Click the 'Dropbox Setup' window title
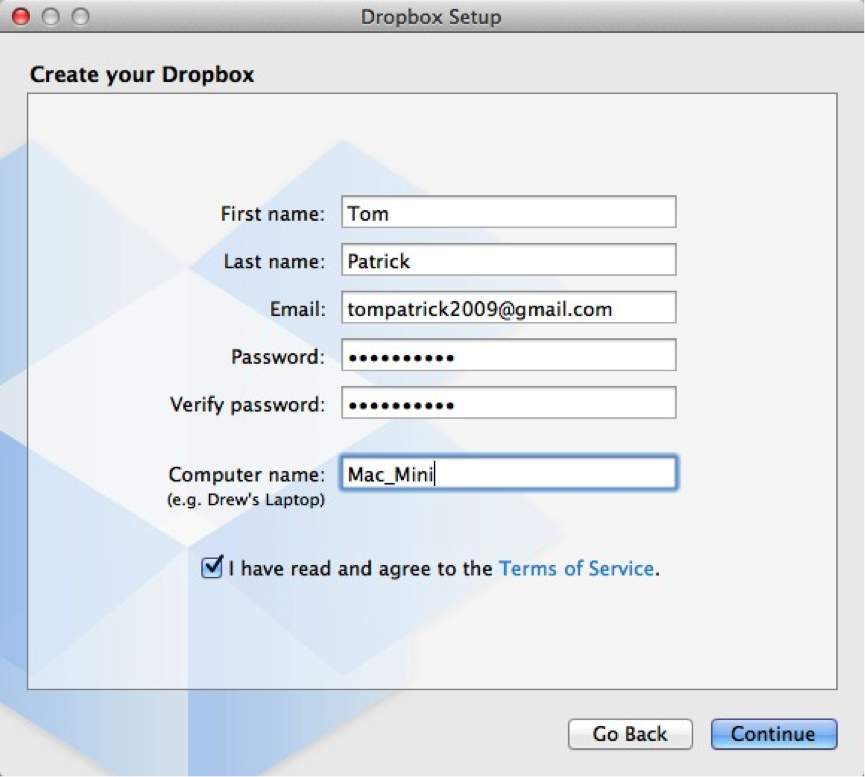865x777 pixels. [431, 17]
